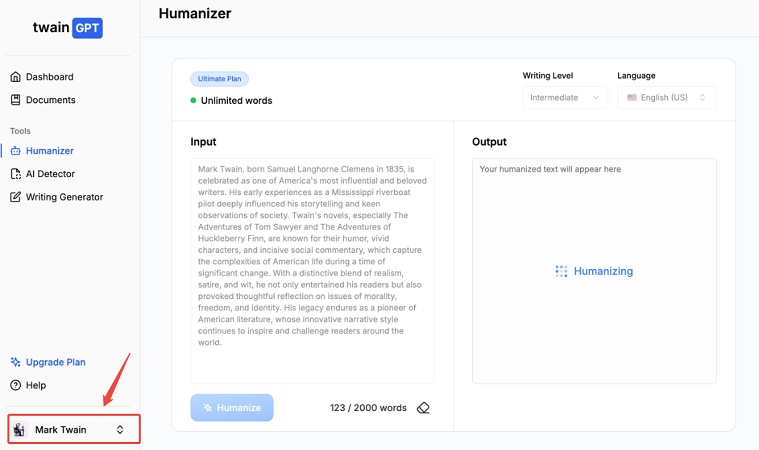The width and height of the screenshot is (759, 450).
Task: Click the Upgrade Plan link
Action: [56, 362]
